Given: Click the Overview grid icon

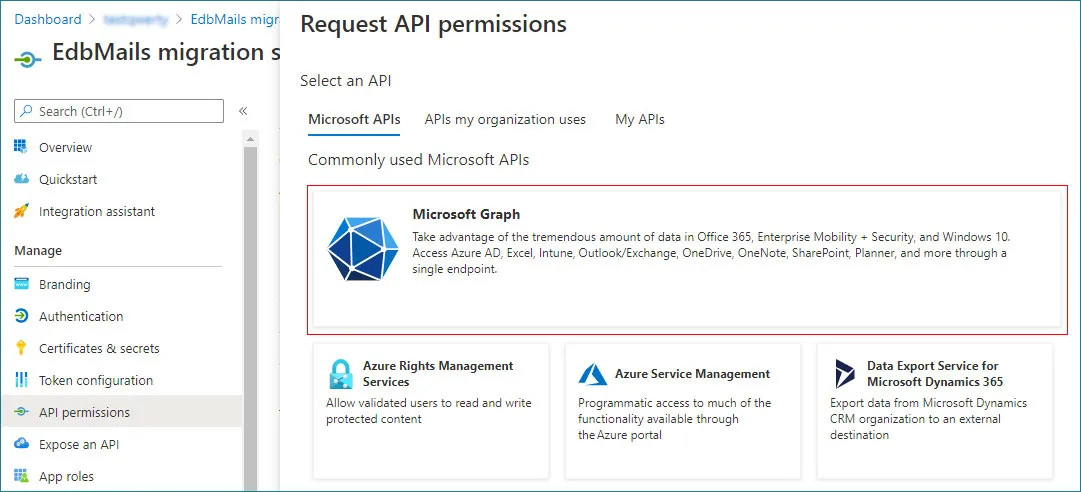Looking at the screenshot, I should [21, 147].
